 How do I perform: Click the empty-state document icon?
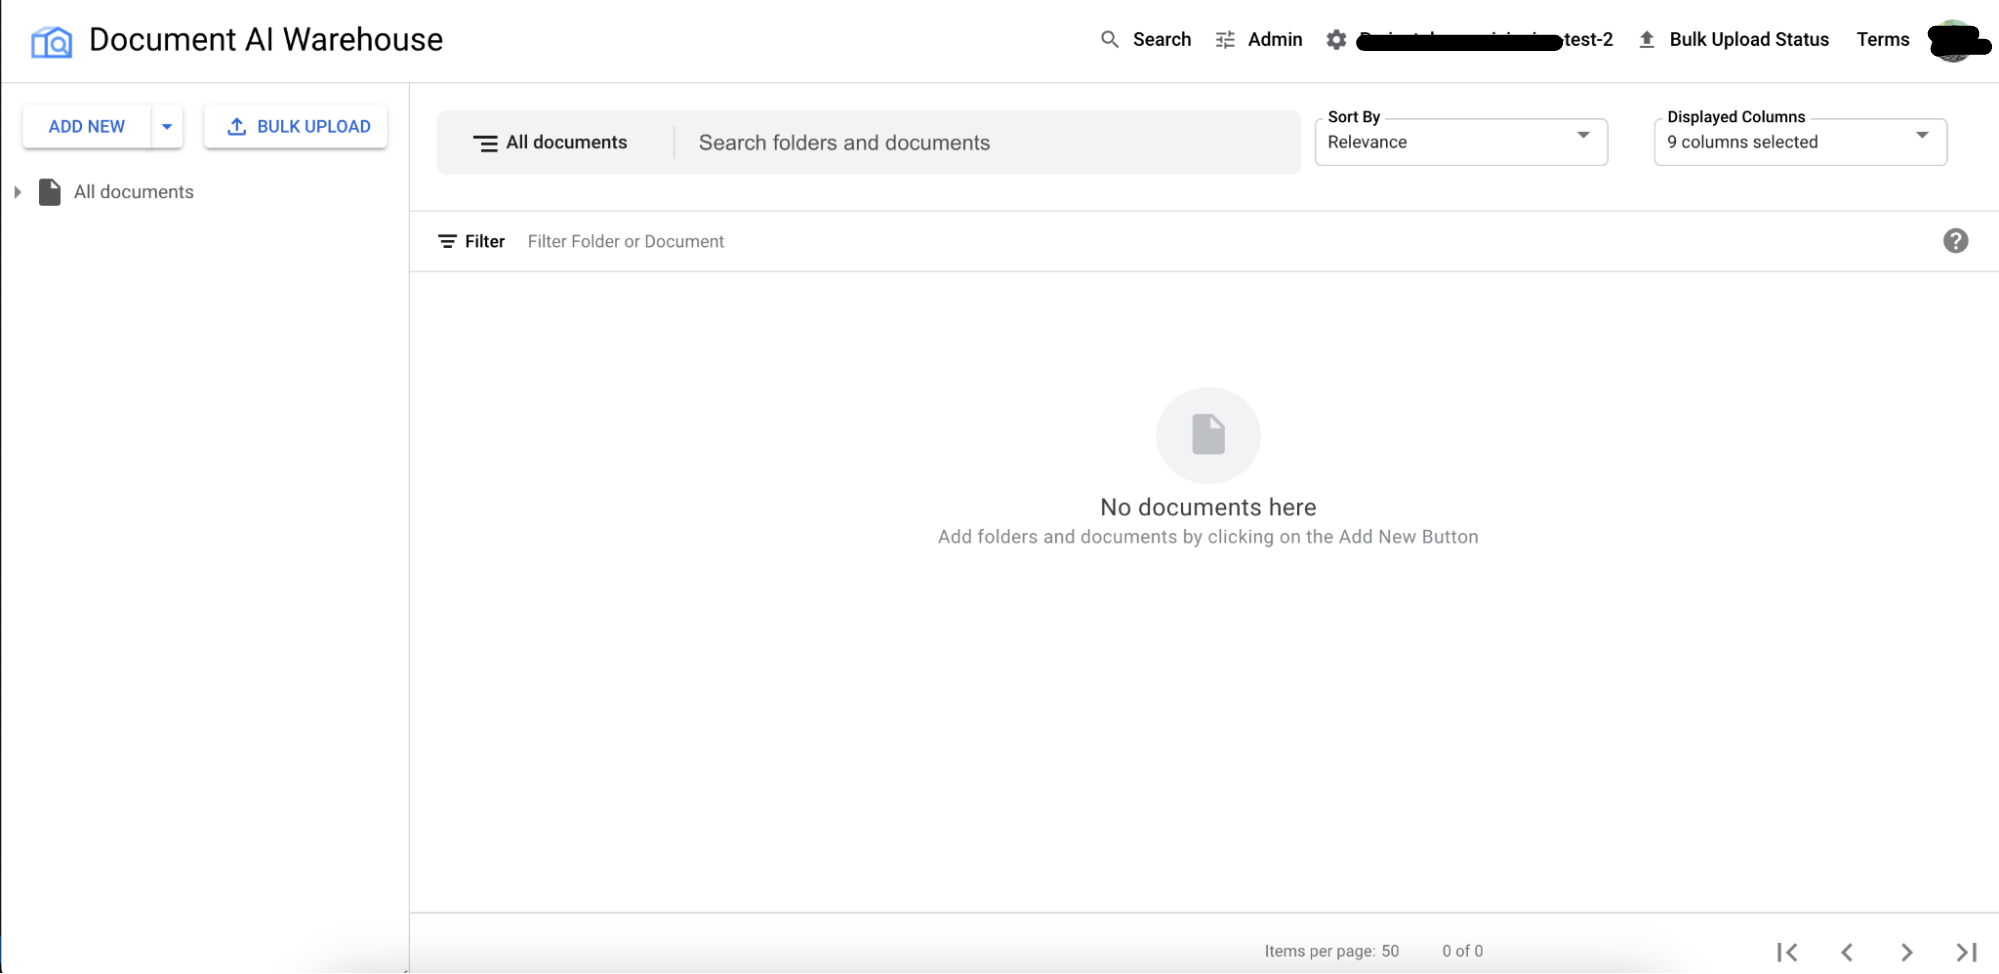pos(1208,435)
